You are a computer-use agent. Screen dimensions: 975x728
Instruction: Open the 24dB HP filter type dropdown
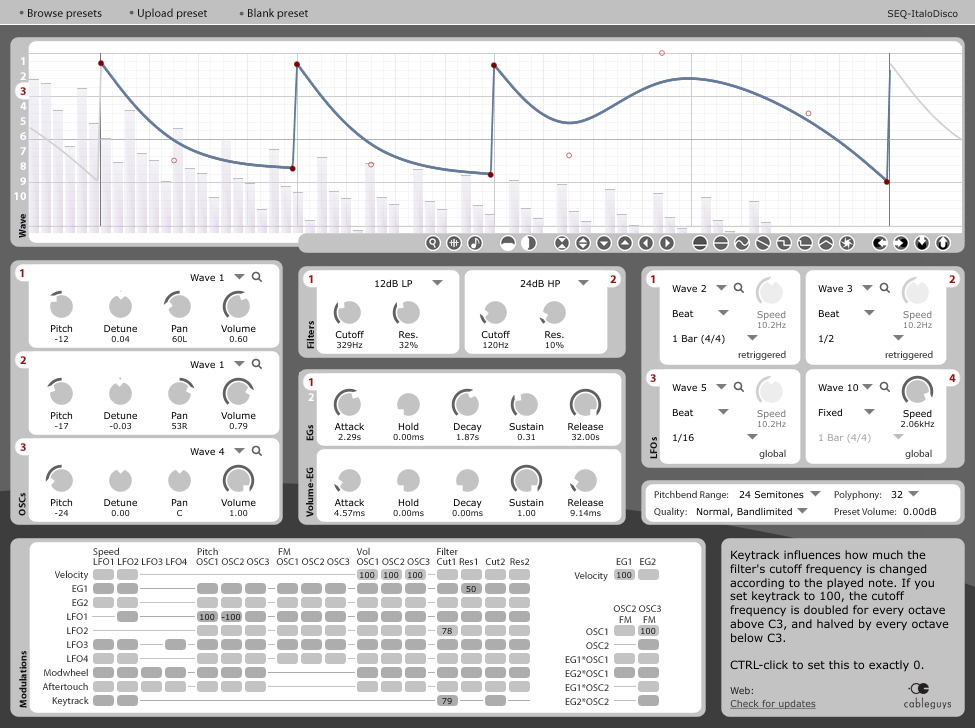coord(583,283)
